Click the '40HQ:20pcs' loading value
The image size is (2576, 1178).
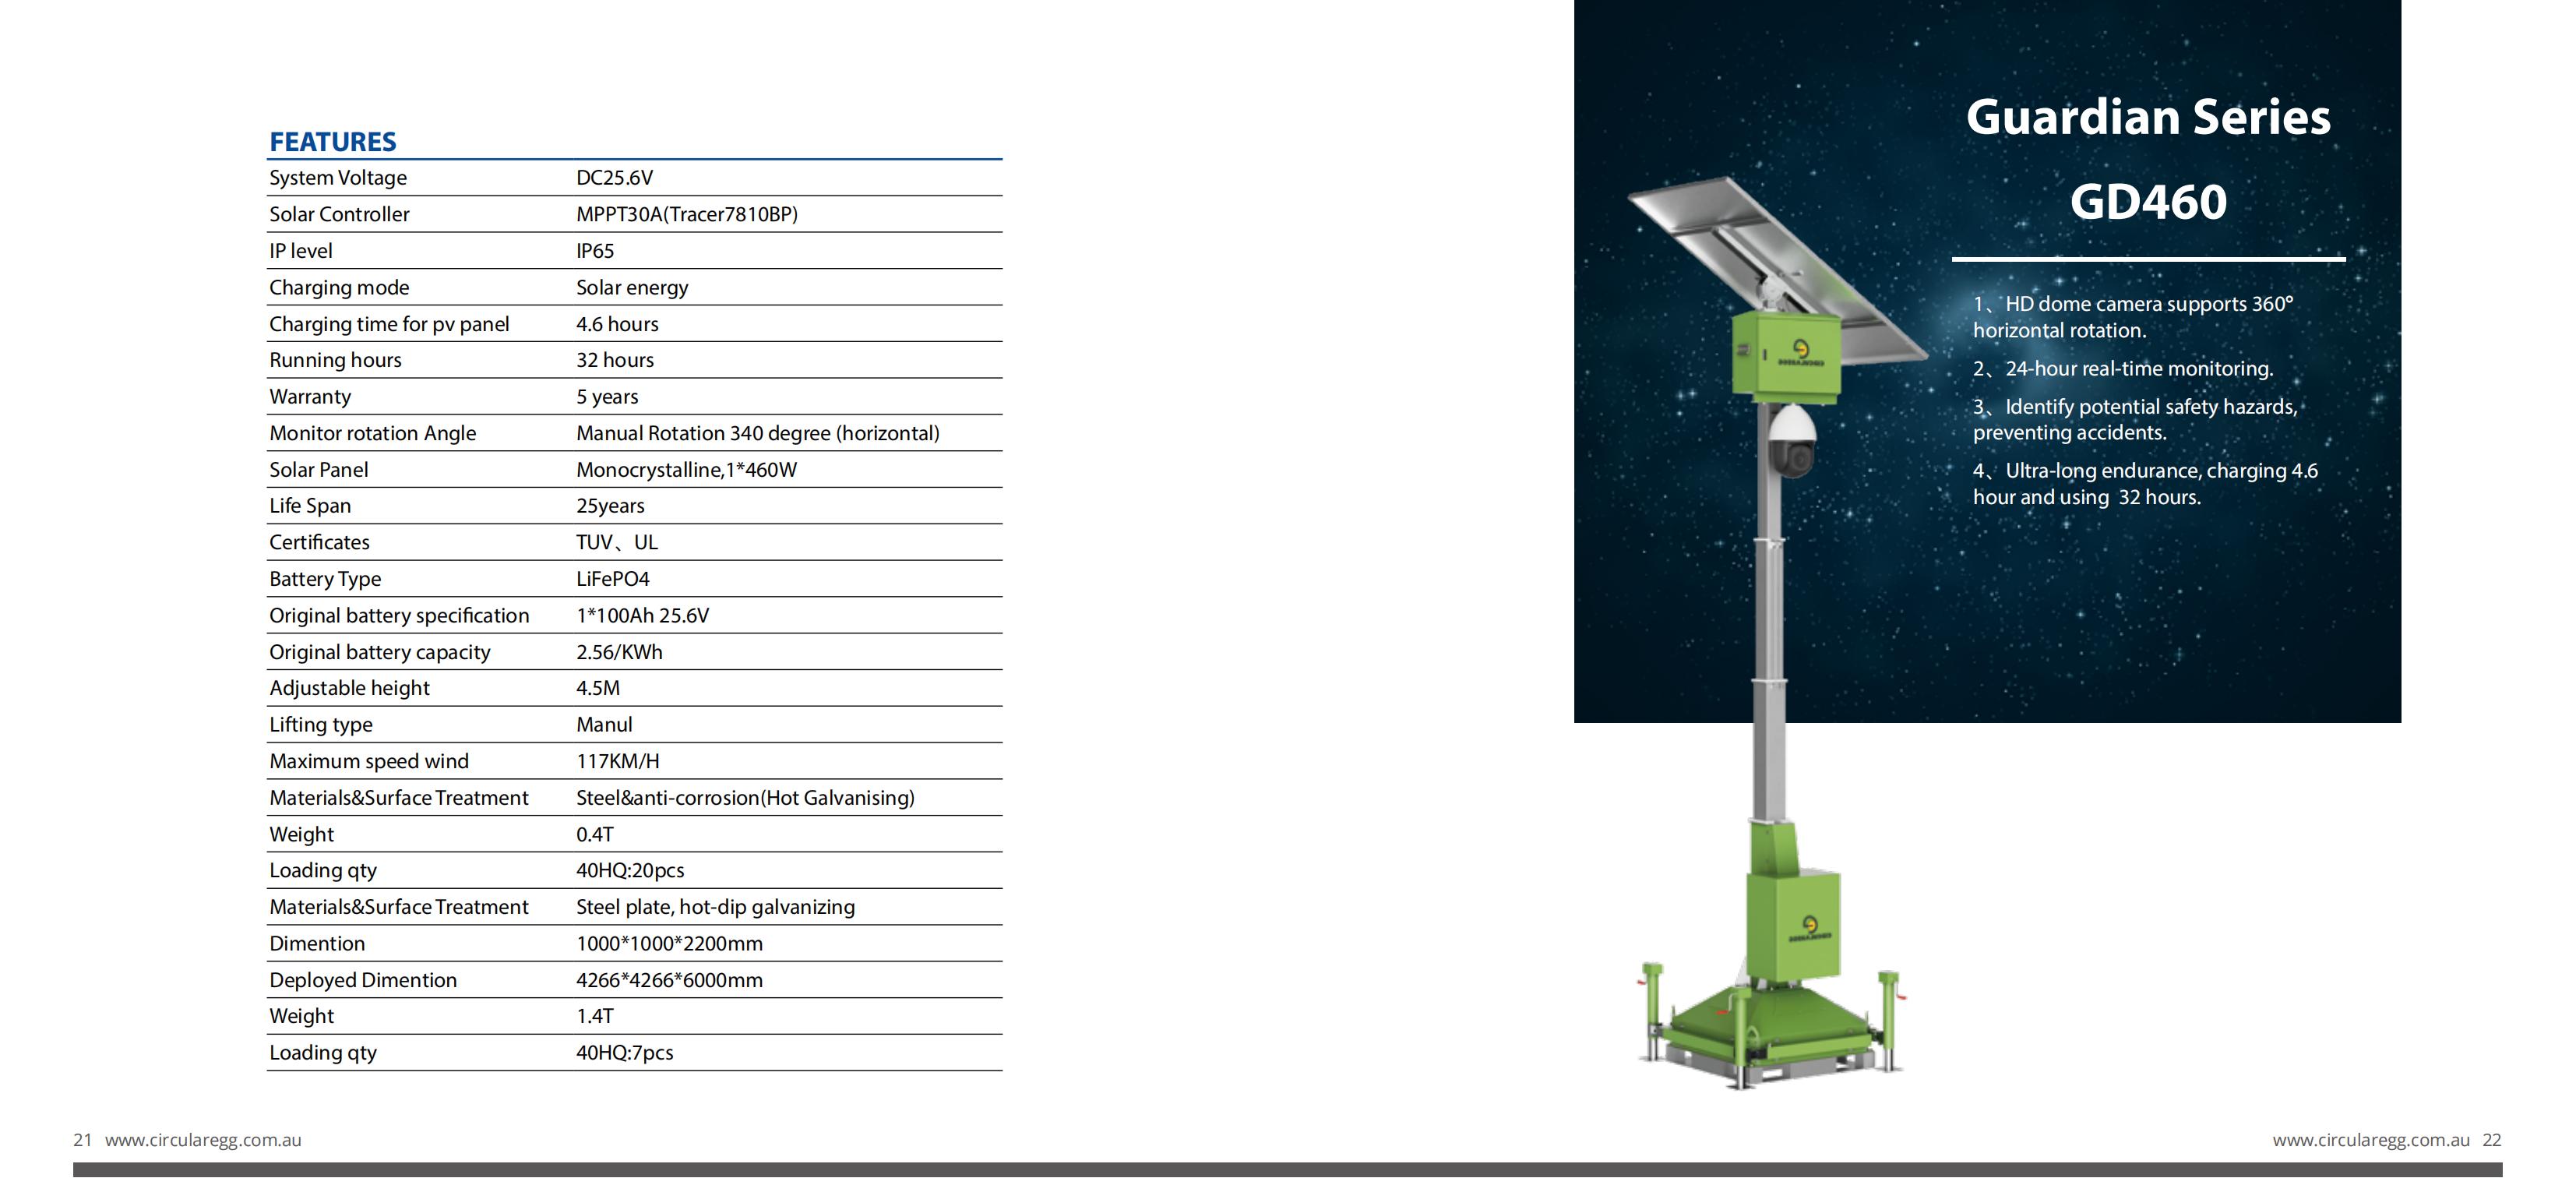point(630,870)
